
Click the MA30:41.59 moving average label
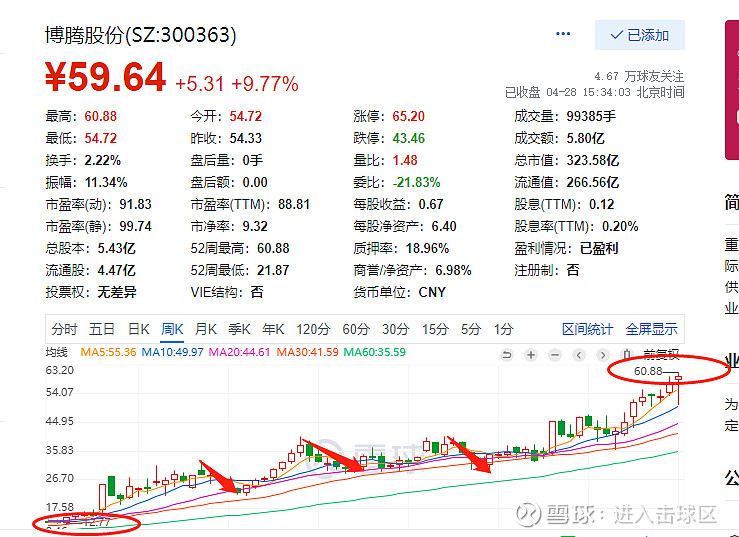pos(307,352)
